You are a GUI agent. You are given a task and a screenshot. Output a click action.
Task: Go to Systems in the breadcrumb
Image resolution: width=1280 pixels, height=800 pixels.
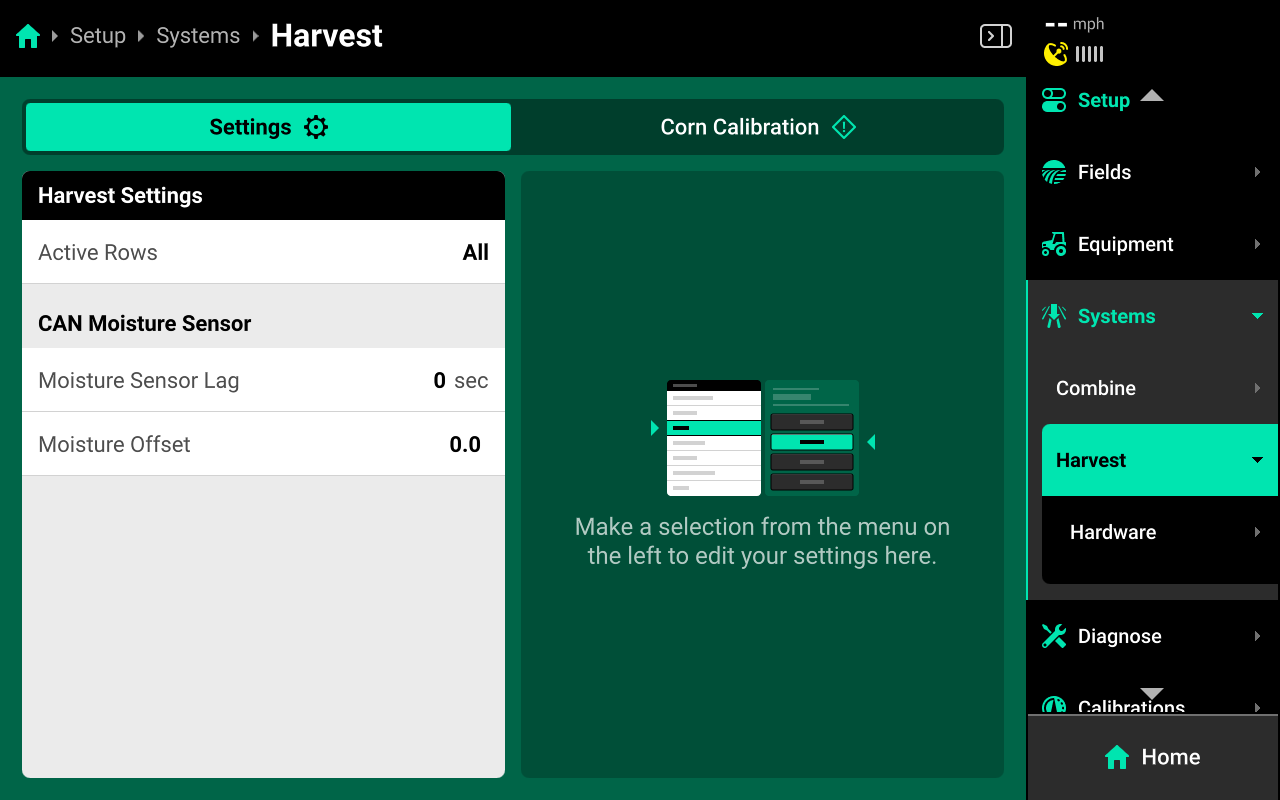click(198, 36)
